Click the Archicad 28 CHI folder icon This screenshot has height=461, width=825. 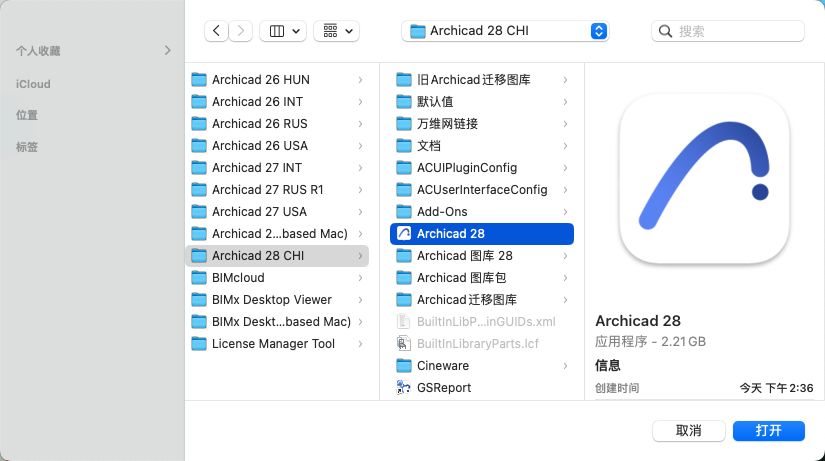[199, 256]
